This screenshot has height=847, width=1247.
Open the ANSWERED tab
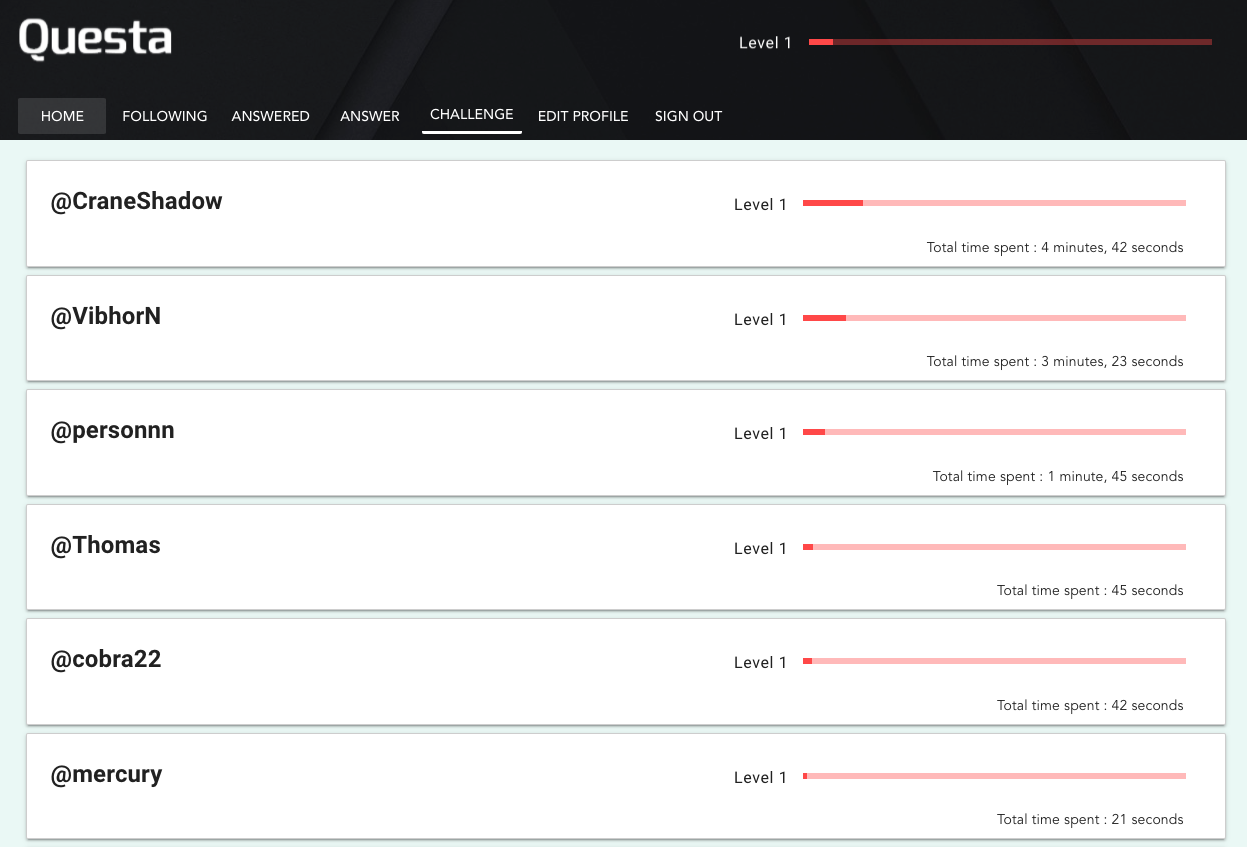pyautogui.click(x=271, y=116)
